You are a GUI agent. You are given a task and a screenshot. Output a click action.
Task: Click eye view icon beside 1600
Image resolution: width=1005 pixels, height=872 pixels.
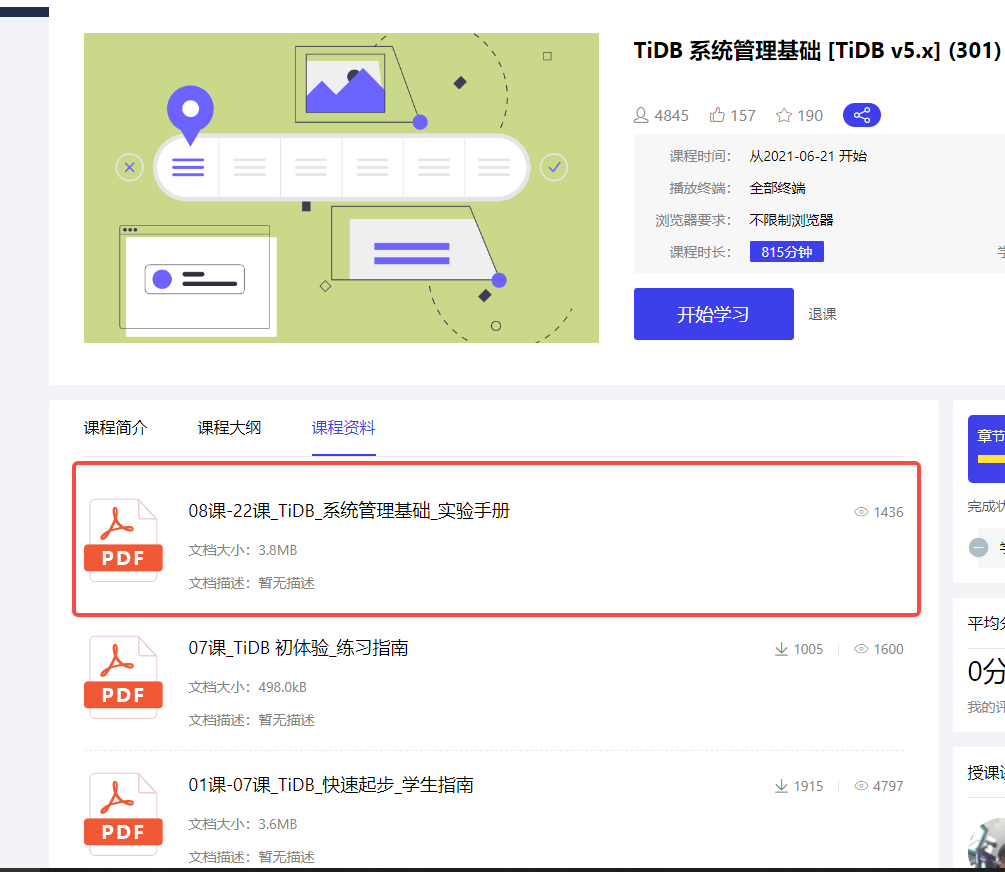coord(861,649)
